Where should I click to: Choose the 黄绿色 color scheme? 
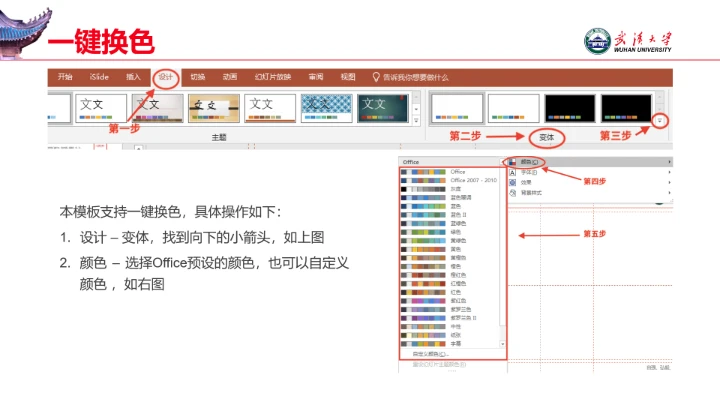point(449,241)
